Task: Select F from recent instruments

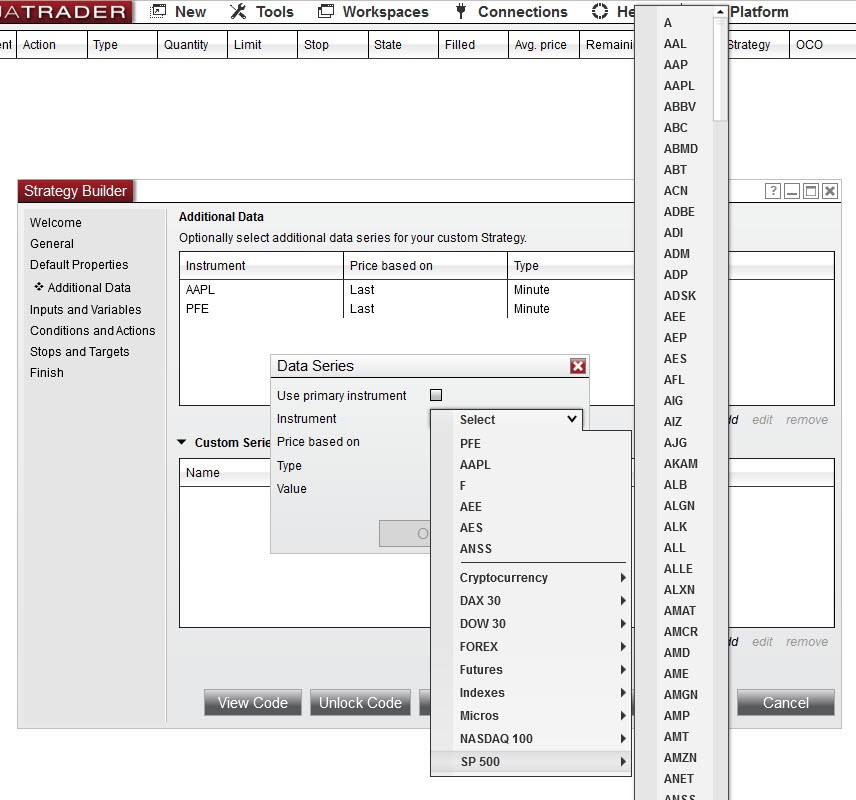Action: [531, 485]
